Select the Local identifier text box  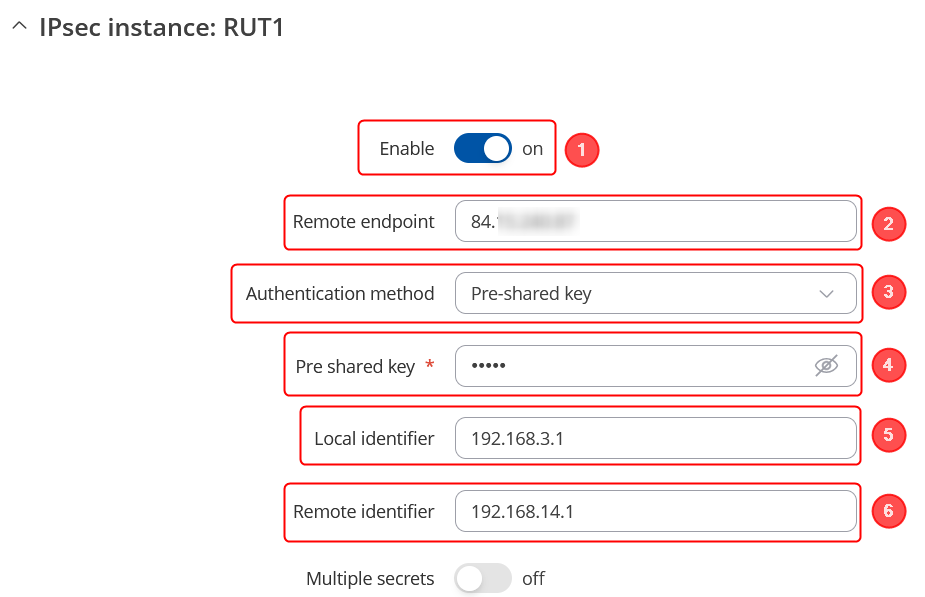[x=655, y=438]
